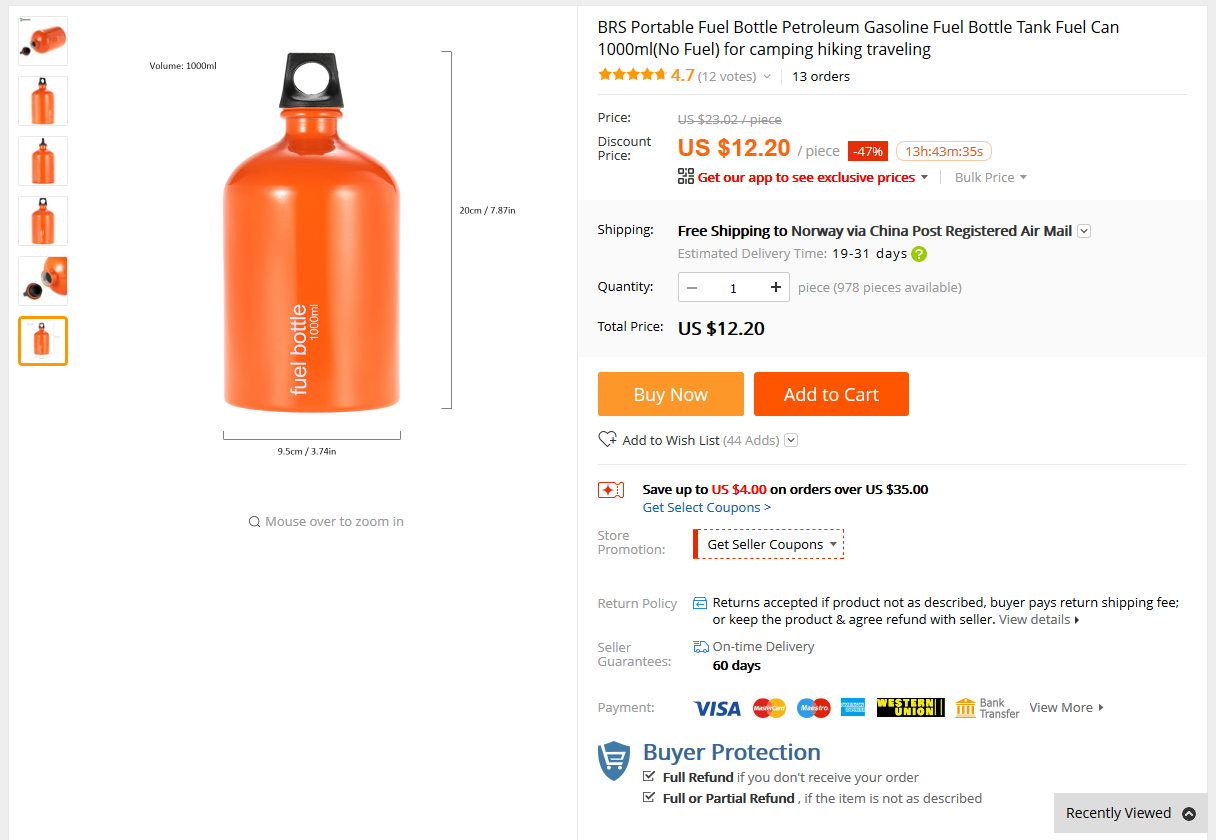Click the green help icon beside delivery time
This screenshot has height=840, width=1216.
coord(918,253)
